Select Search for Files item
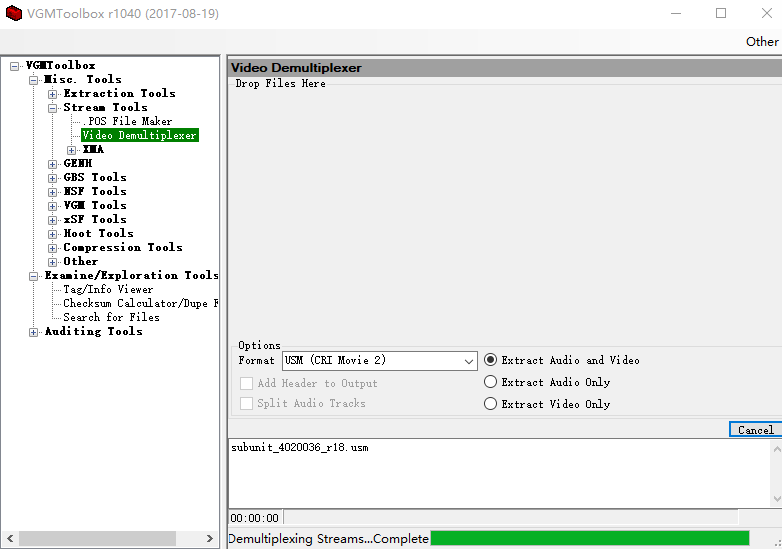The image size is (782, 549). coord(111,318)
